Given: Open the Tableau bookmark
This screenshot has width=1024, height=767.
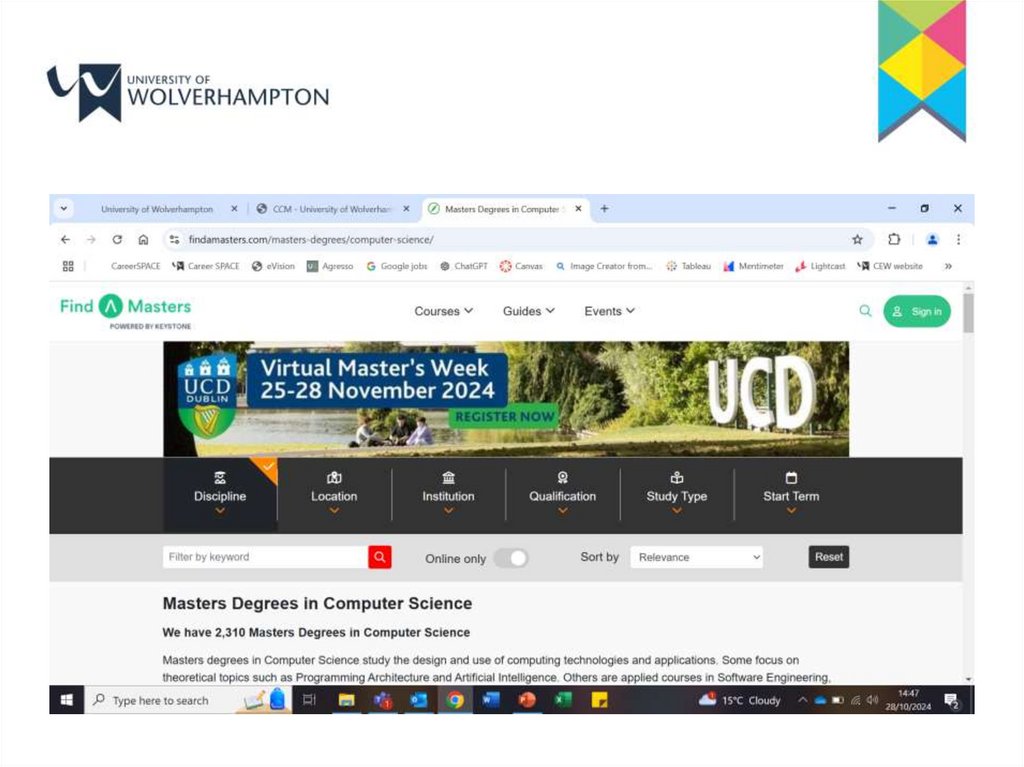Looking at the screenshot, I should 688,266.
